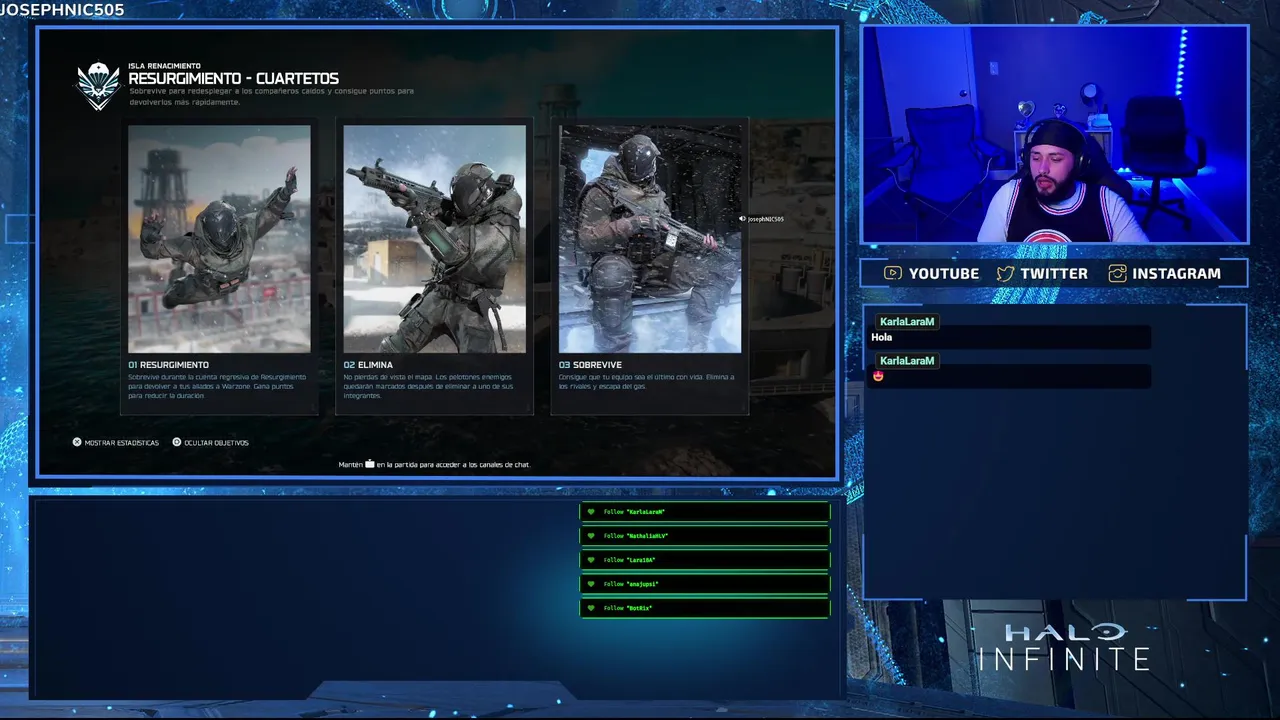The image size is (1280, 720).
Task: Click heart icon in Follow Lara10A row
Action: [591, 560]
